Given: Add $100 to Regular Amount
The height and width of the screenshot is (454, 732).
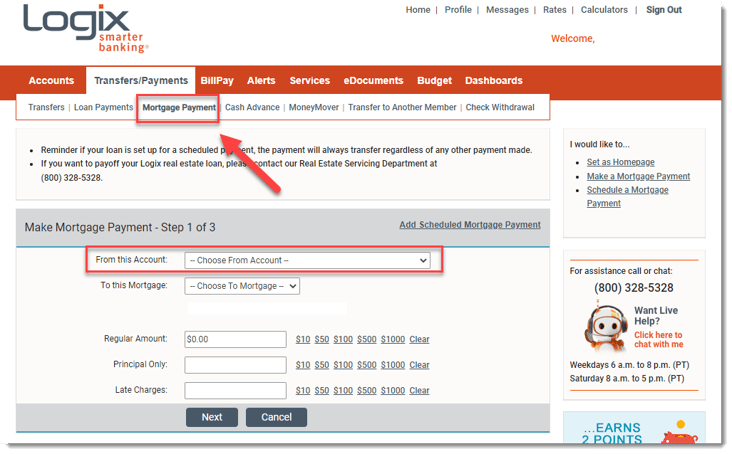Looking at the screenshot, I should point(343,340).
